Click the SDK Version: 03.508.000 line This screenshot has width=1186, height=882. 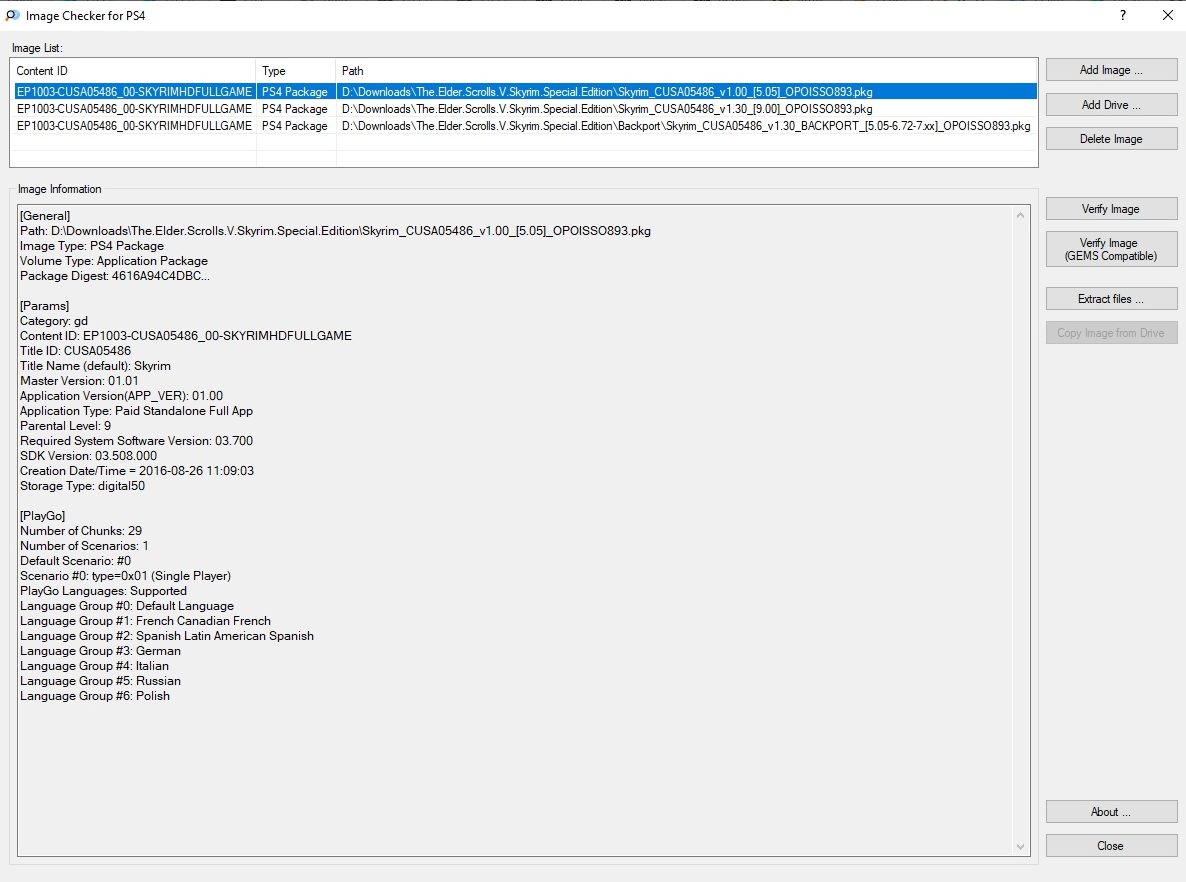[88, 456]
